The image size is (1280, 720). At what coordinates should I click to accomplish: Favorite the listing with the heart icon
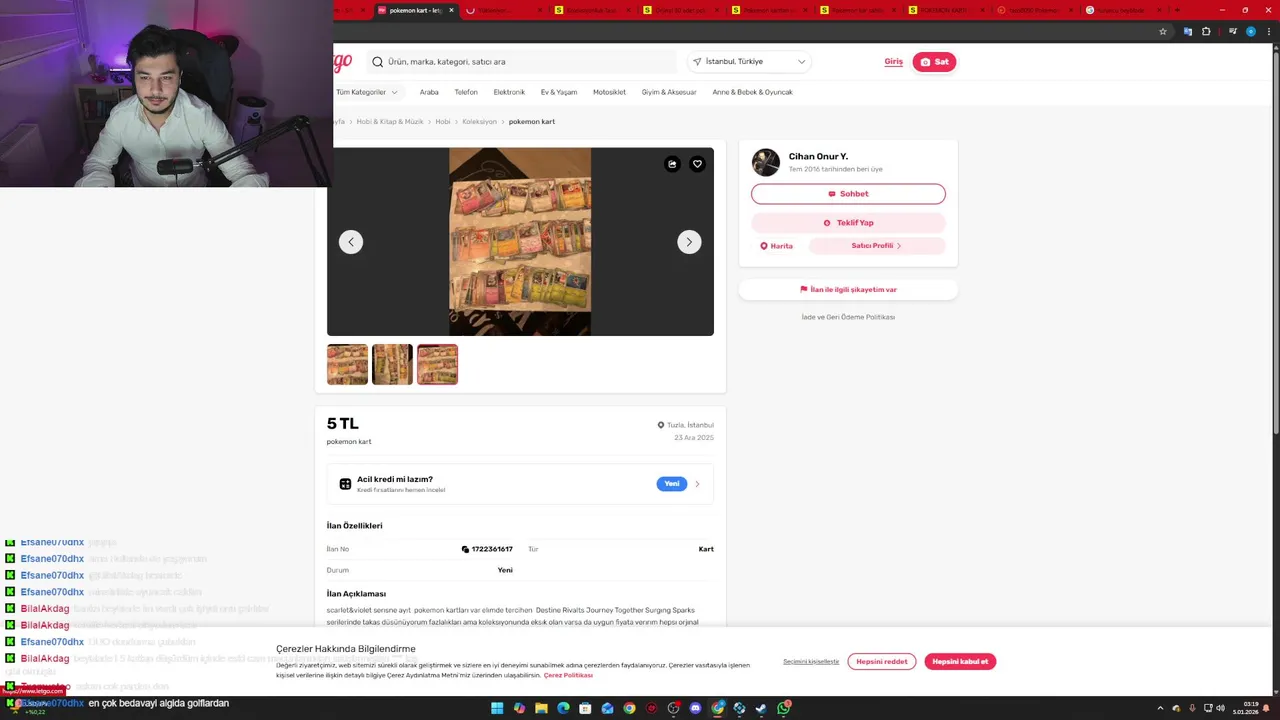point(697,164)
